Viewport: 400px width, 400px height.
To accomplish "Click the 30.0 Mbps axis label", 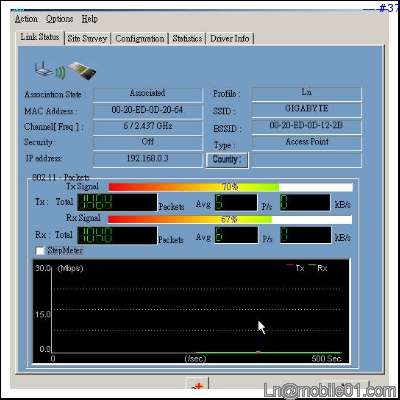I will point(43,268).
